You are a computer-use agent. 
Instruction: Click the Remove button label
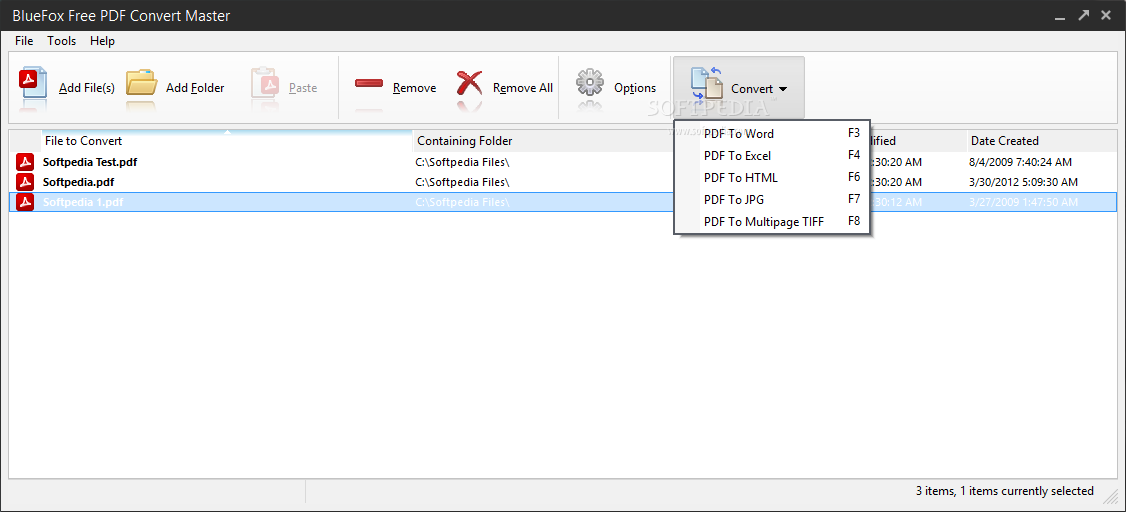pos(414,88)
